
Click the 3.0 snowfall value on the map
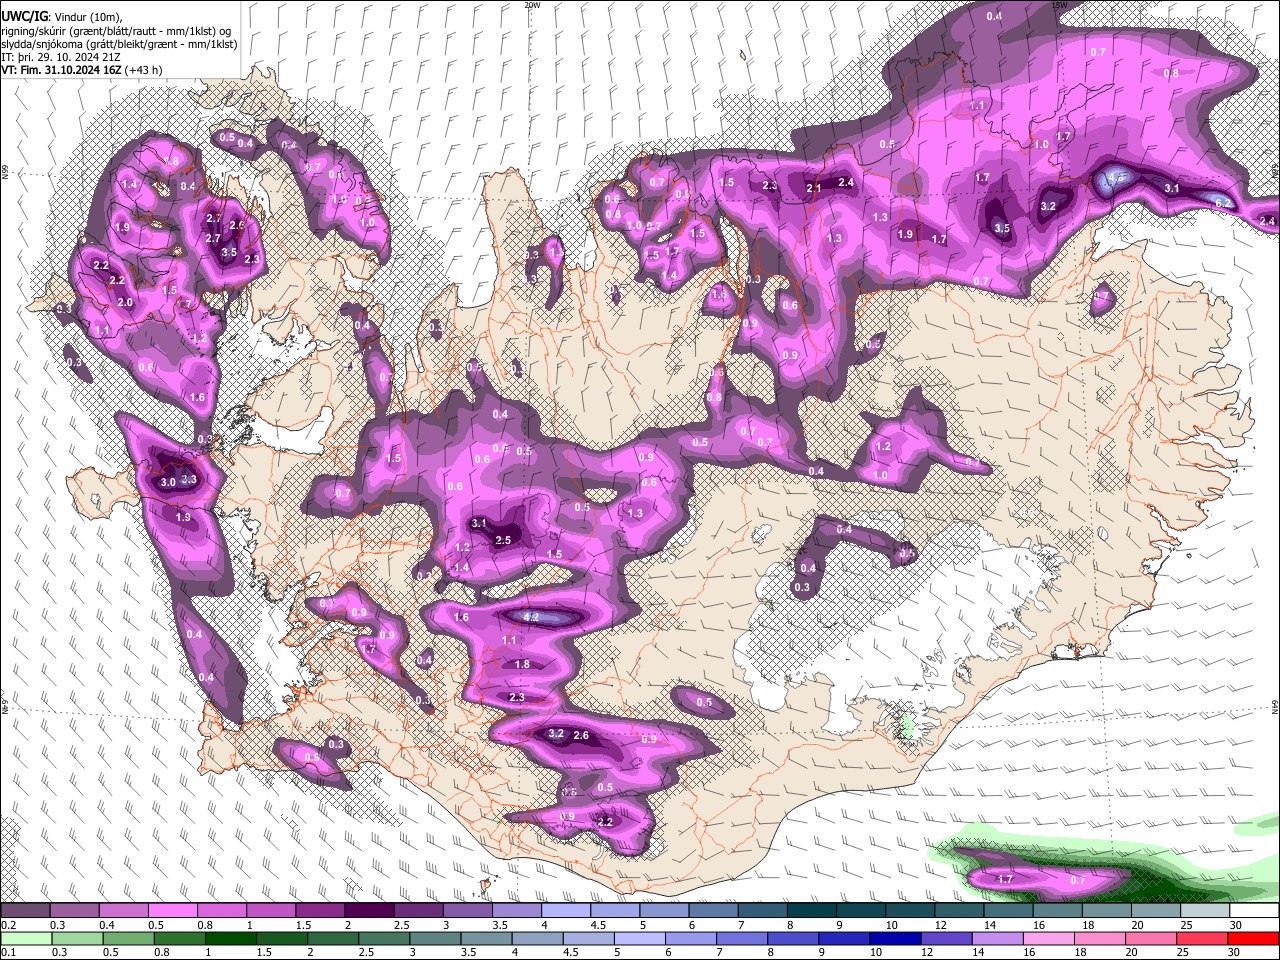click(x=168, y=482)
